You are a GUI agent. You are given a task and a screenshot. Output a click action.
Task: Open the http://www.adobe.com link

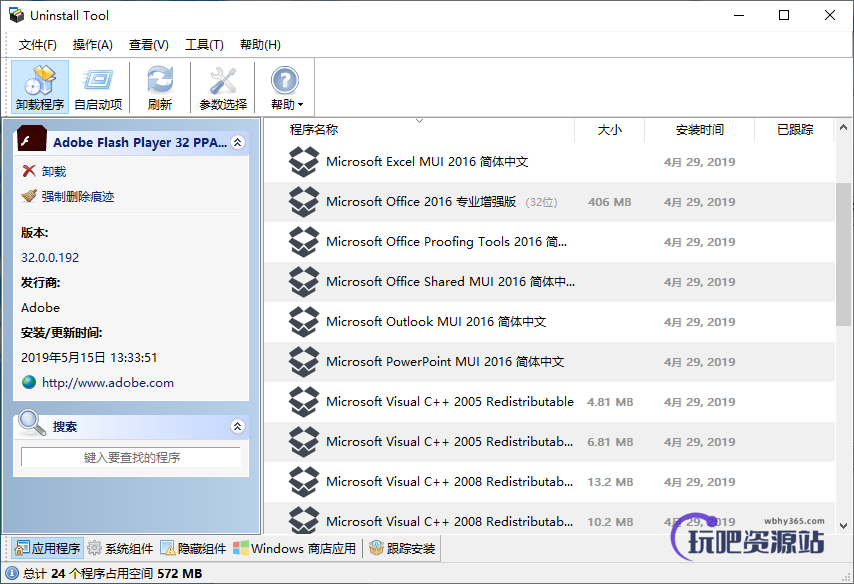click(108, 382)
